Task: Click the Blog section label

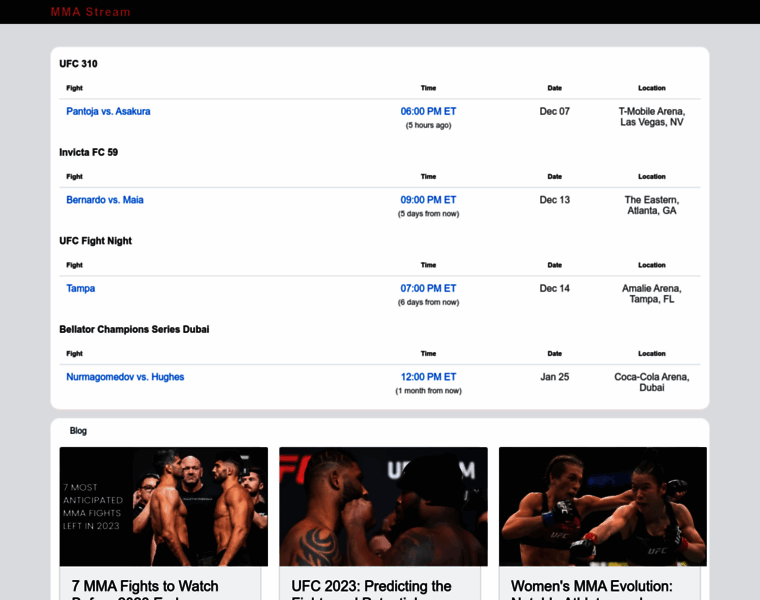Action: [x=78, y=431]
